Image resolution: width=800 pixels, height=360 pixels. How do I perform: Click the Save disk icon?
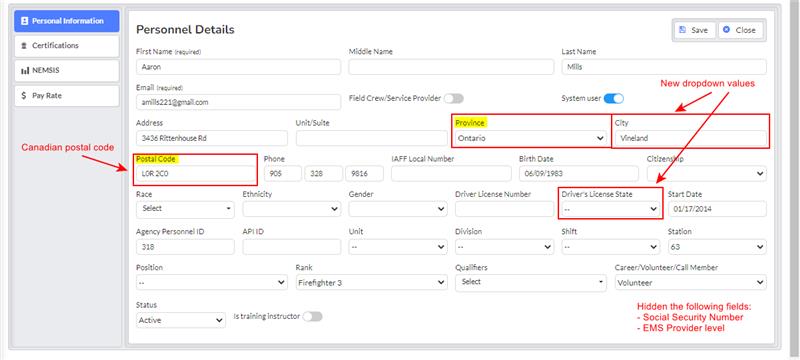pos(683,30)
